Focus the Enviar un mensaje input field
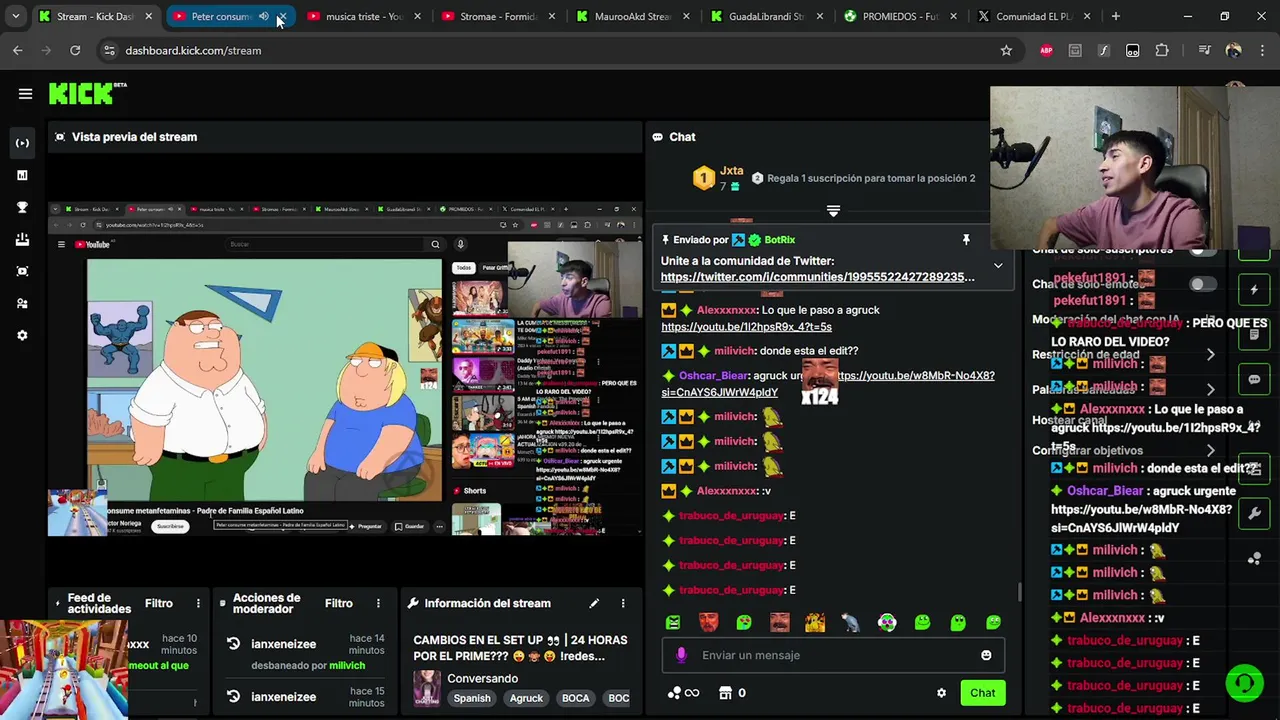 point(832,655)
